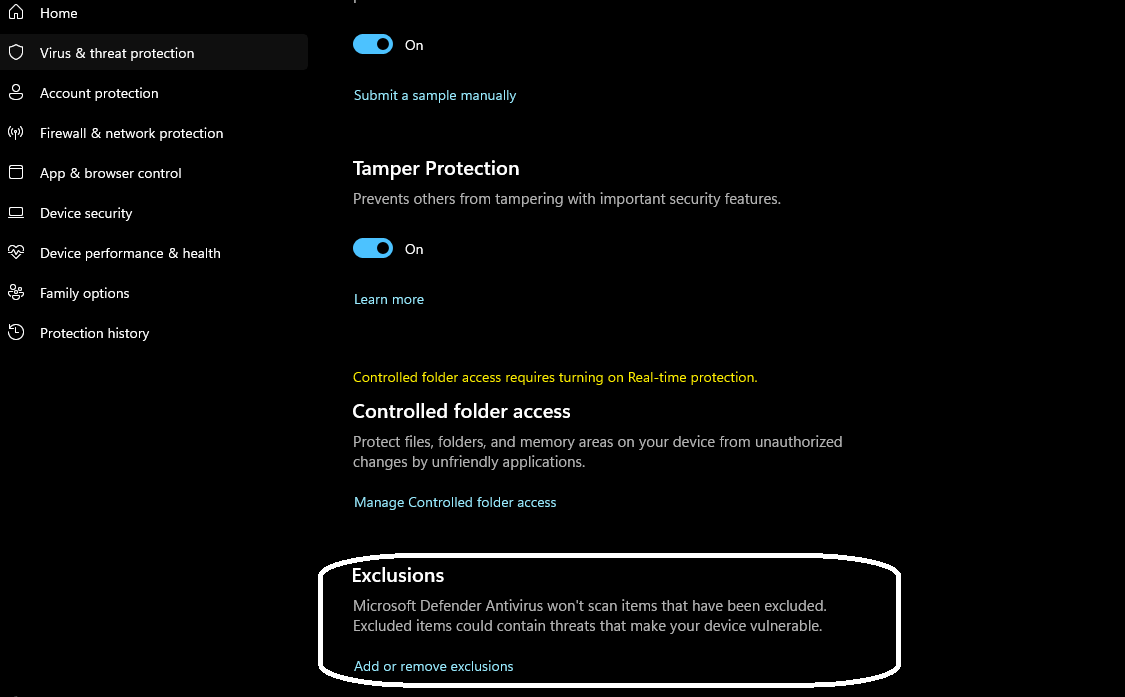Click the person icon for Account protection
This screenshot has height=697, width=1125.
(x=16, y=93)
